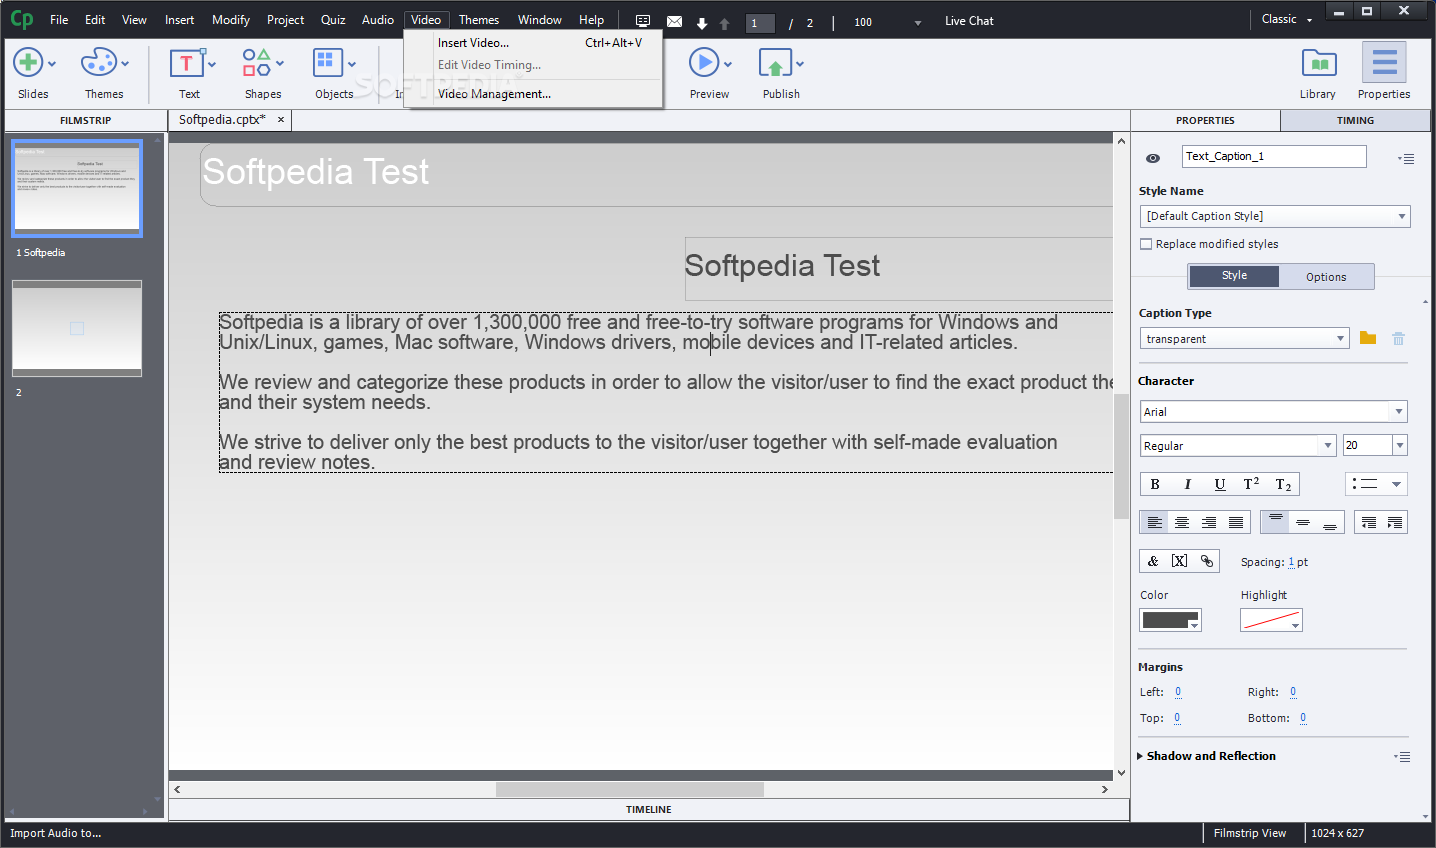This screenshot has height=848, width=1436.
Task: Open the File menu
Action: click(59, 20)
